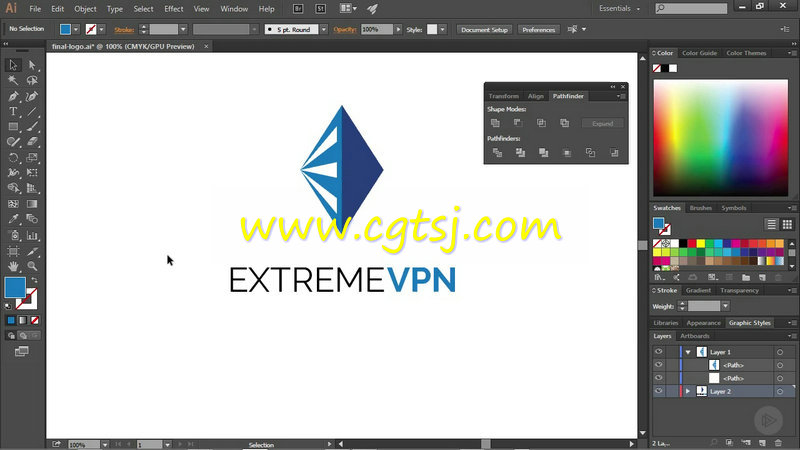Select the Eraser tool
This screenshot has width=800, height=450.
coord(32,142)
